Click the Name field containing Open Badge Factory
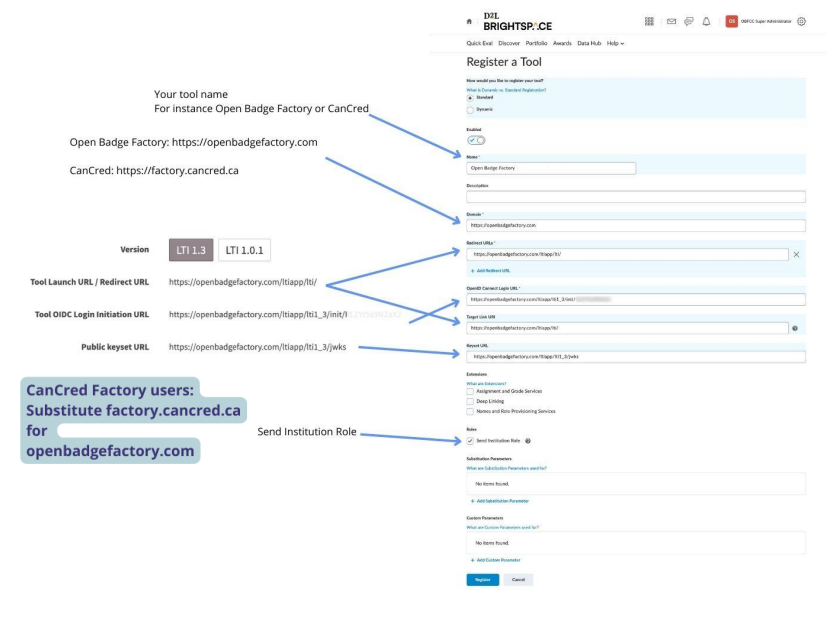The width and height of the screenshot is (832, 617). point(551,168)
